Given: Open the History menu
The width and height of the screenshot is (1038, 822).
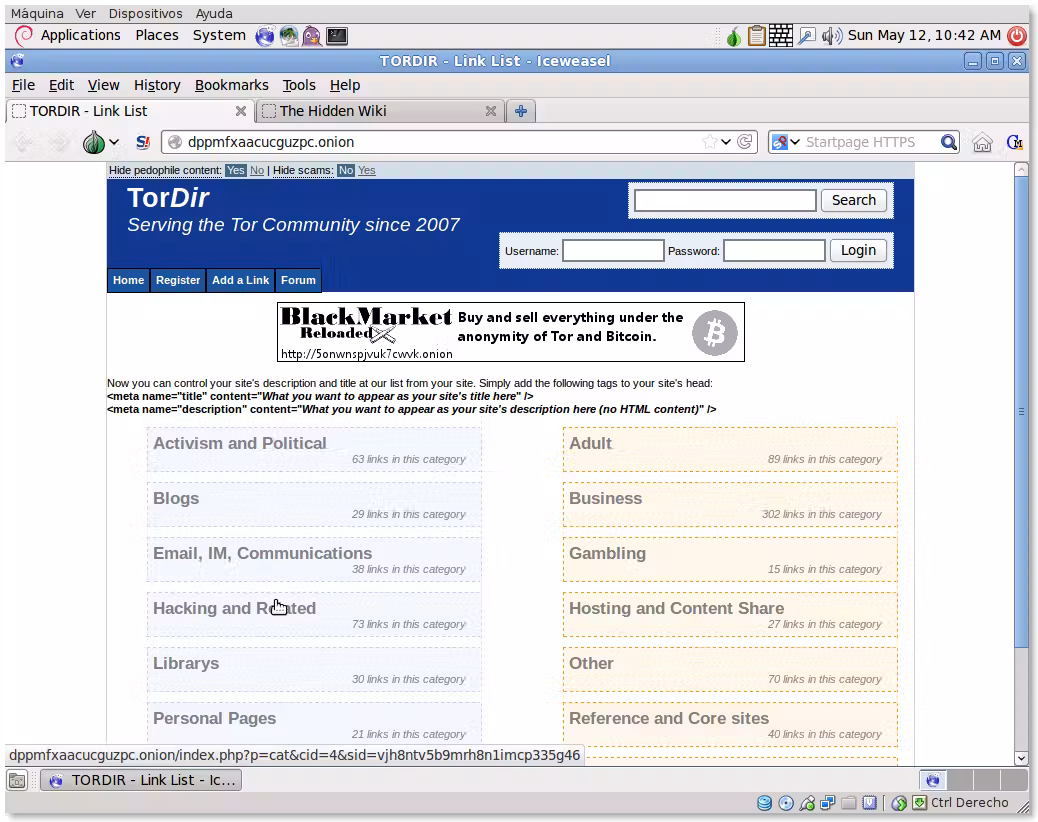Looking at the screenshot, I should 157,85.
